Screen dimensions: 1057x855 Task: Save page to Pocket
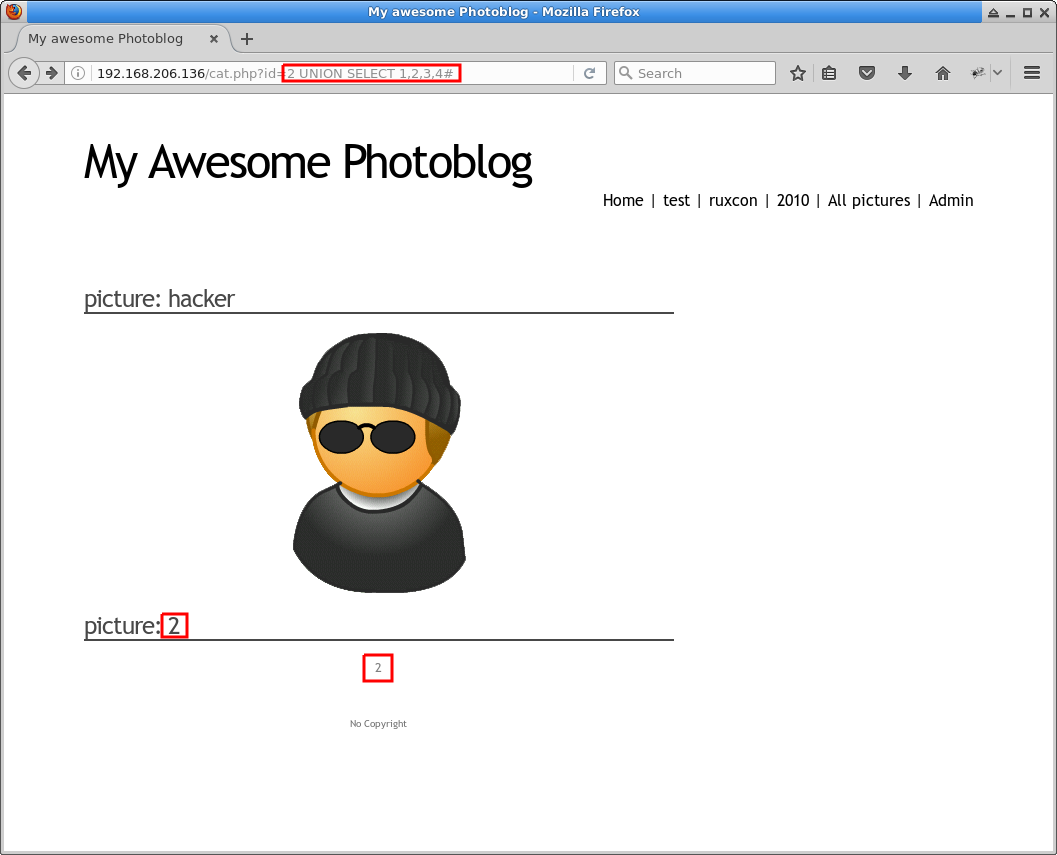coord(867,73)
